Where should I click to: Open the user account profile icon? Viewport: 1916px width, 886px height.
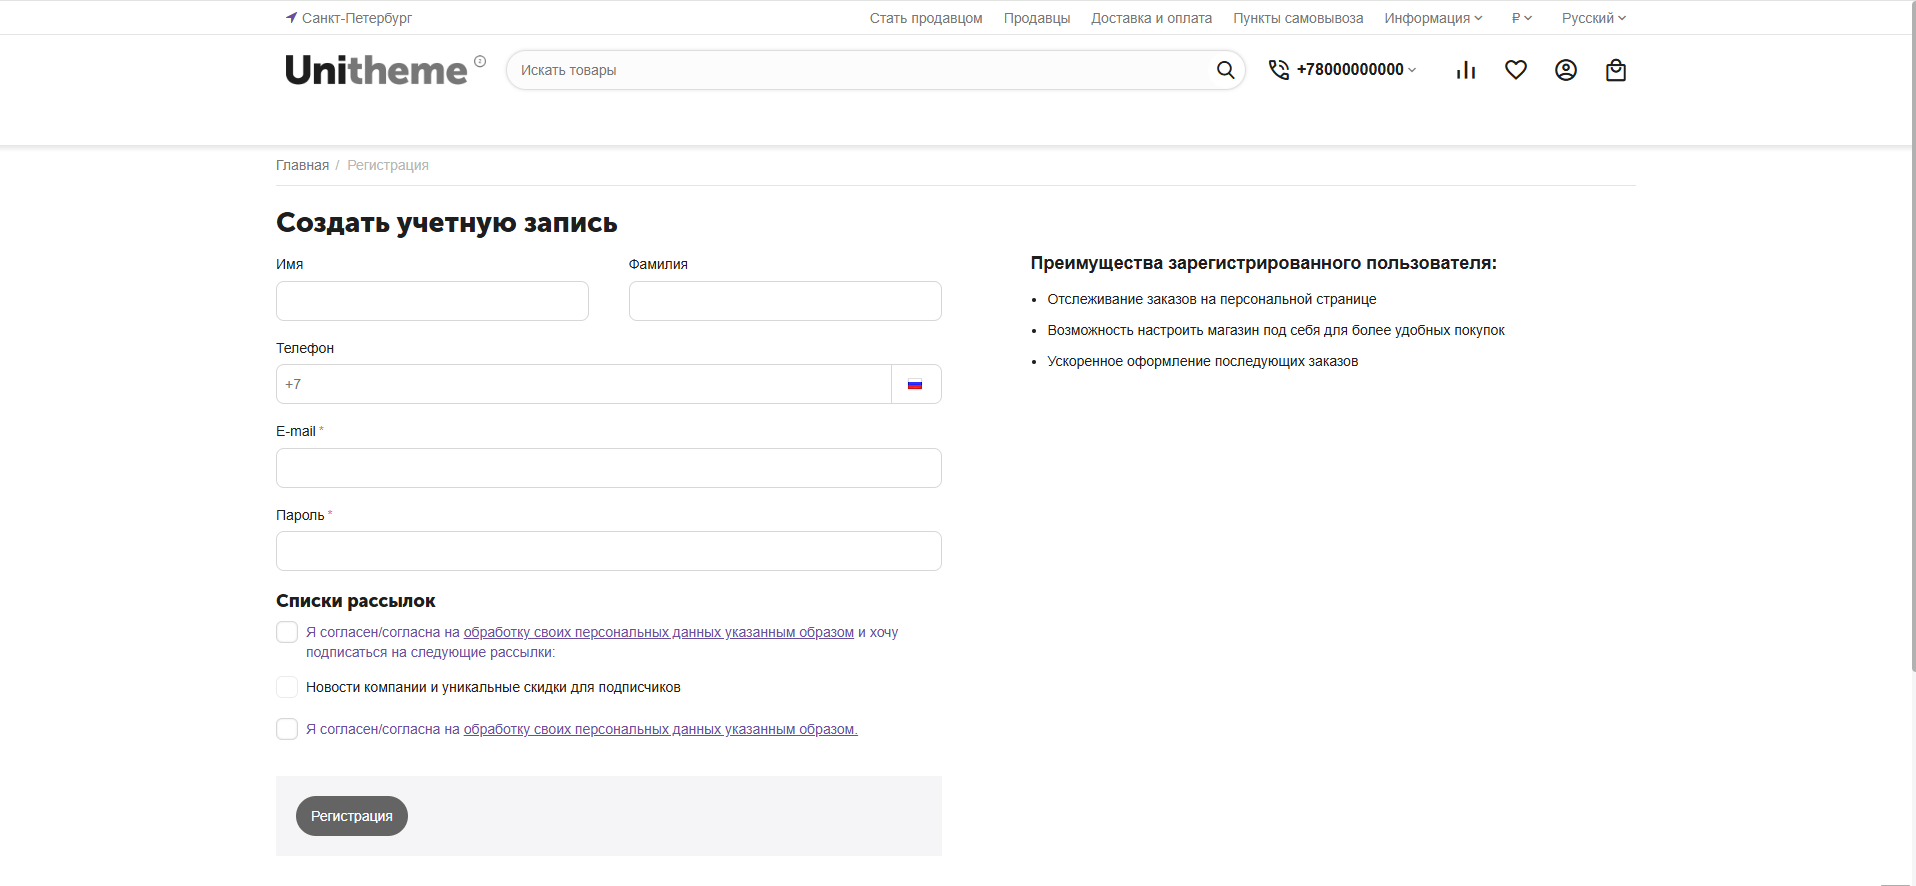point(1566,70)
